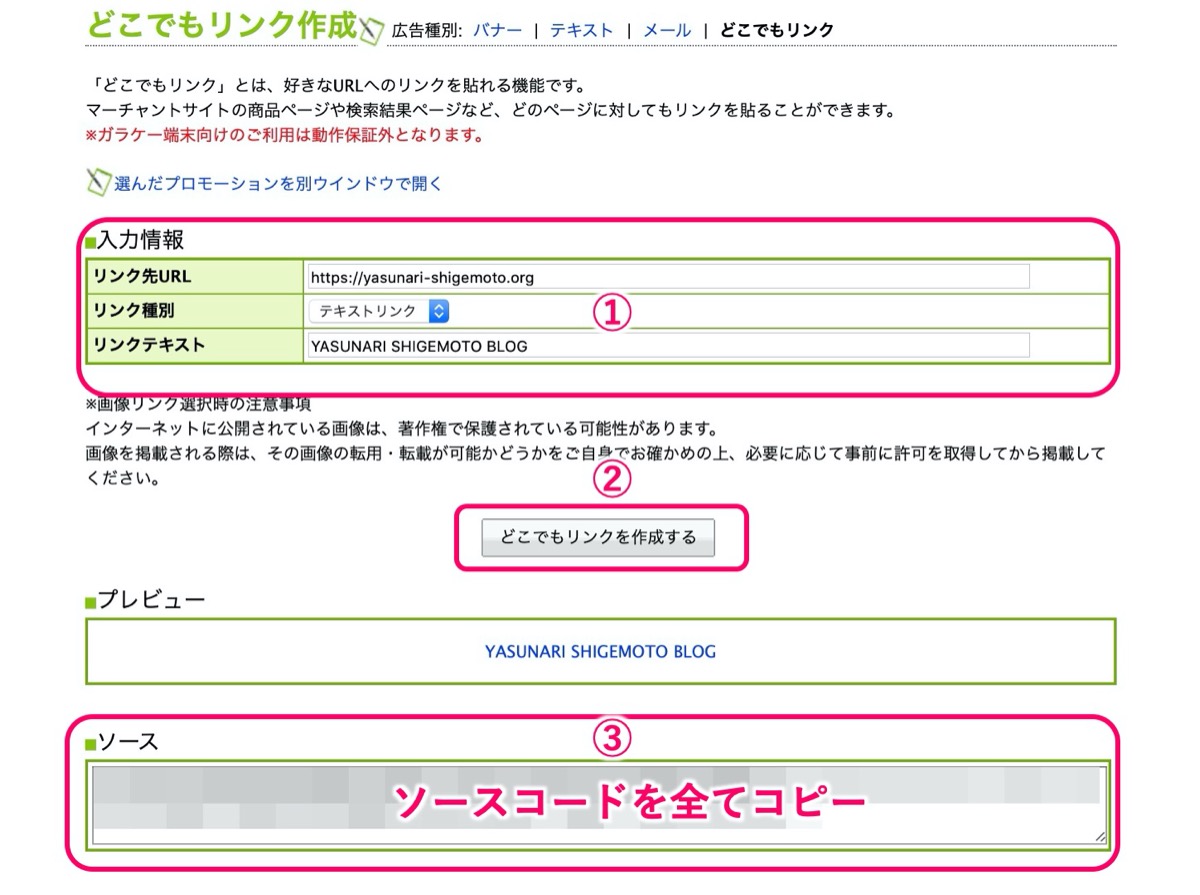
Task: Click the green square beside 入力情報 heading
Action: [x=91, y=242]
